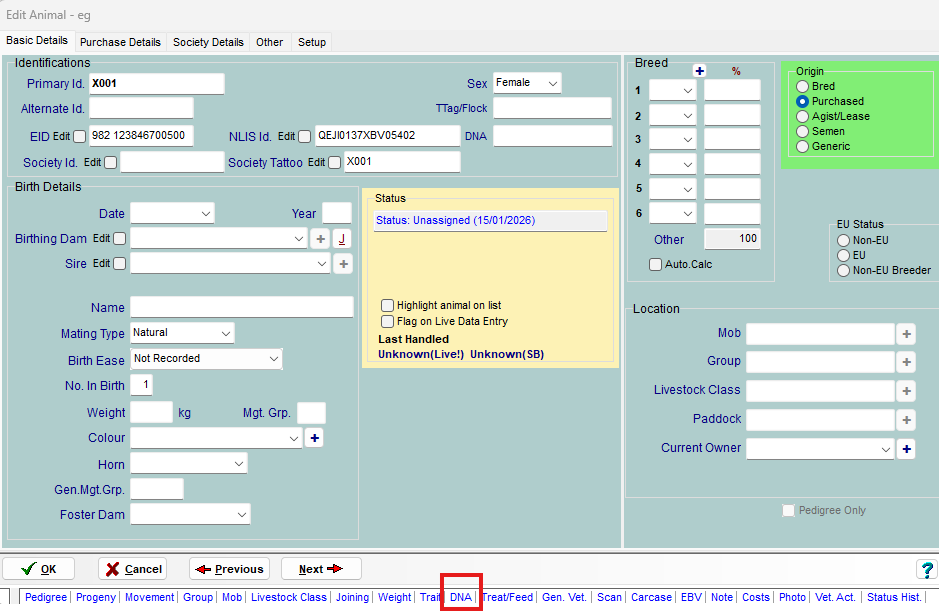The height and width of the screenshot is (611, 939).
Task: Add a Current Owner with plus icon
Action: pos(906,450)
